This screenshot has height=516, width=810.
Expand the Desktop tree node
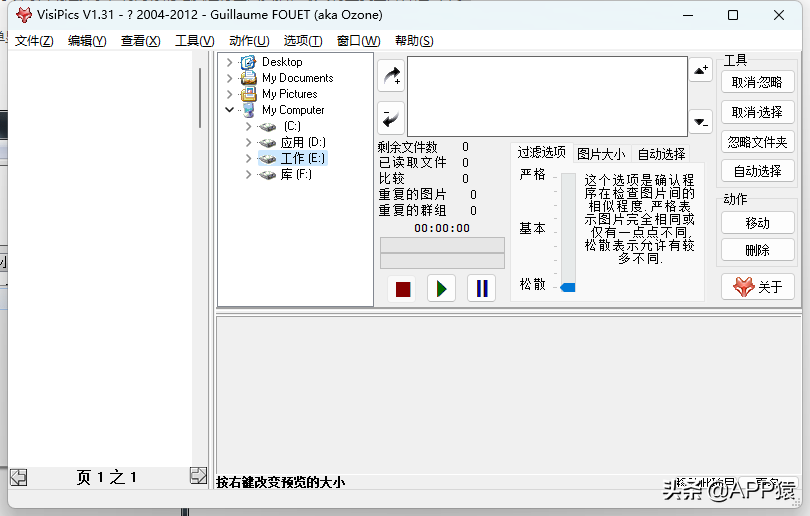tap(230, 62)
